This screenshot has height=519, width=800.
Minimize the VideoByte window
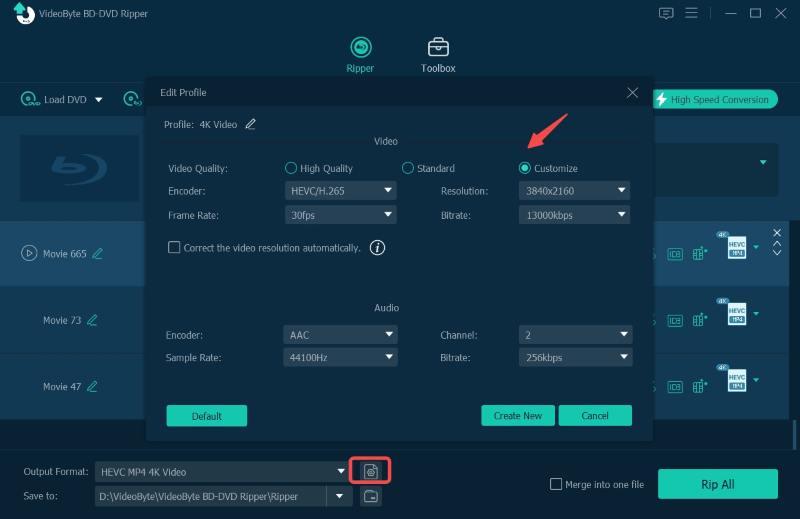point(731,13)
